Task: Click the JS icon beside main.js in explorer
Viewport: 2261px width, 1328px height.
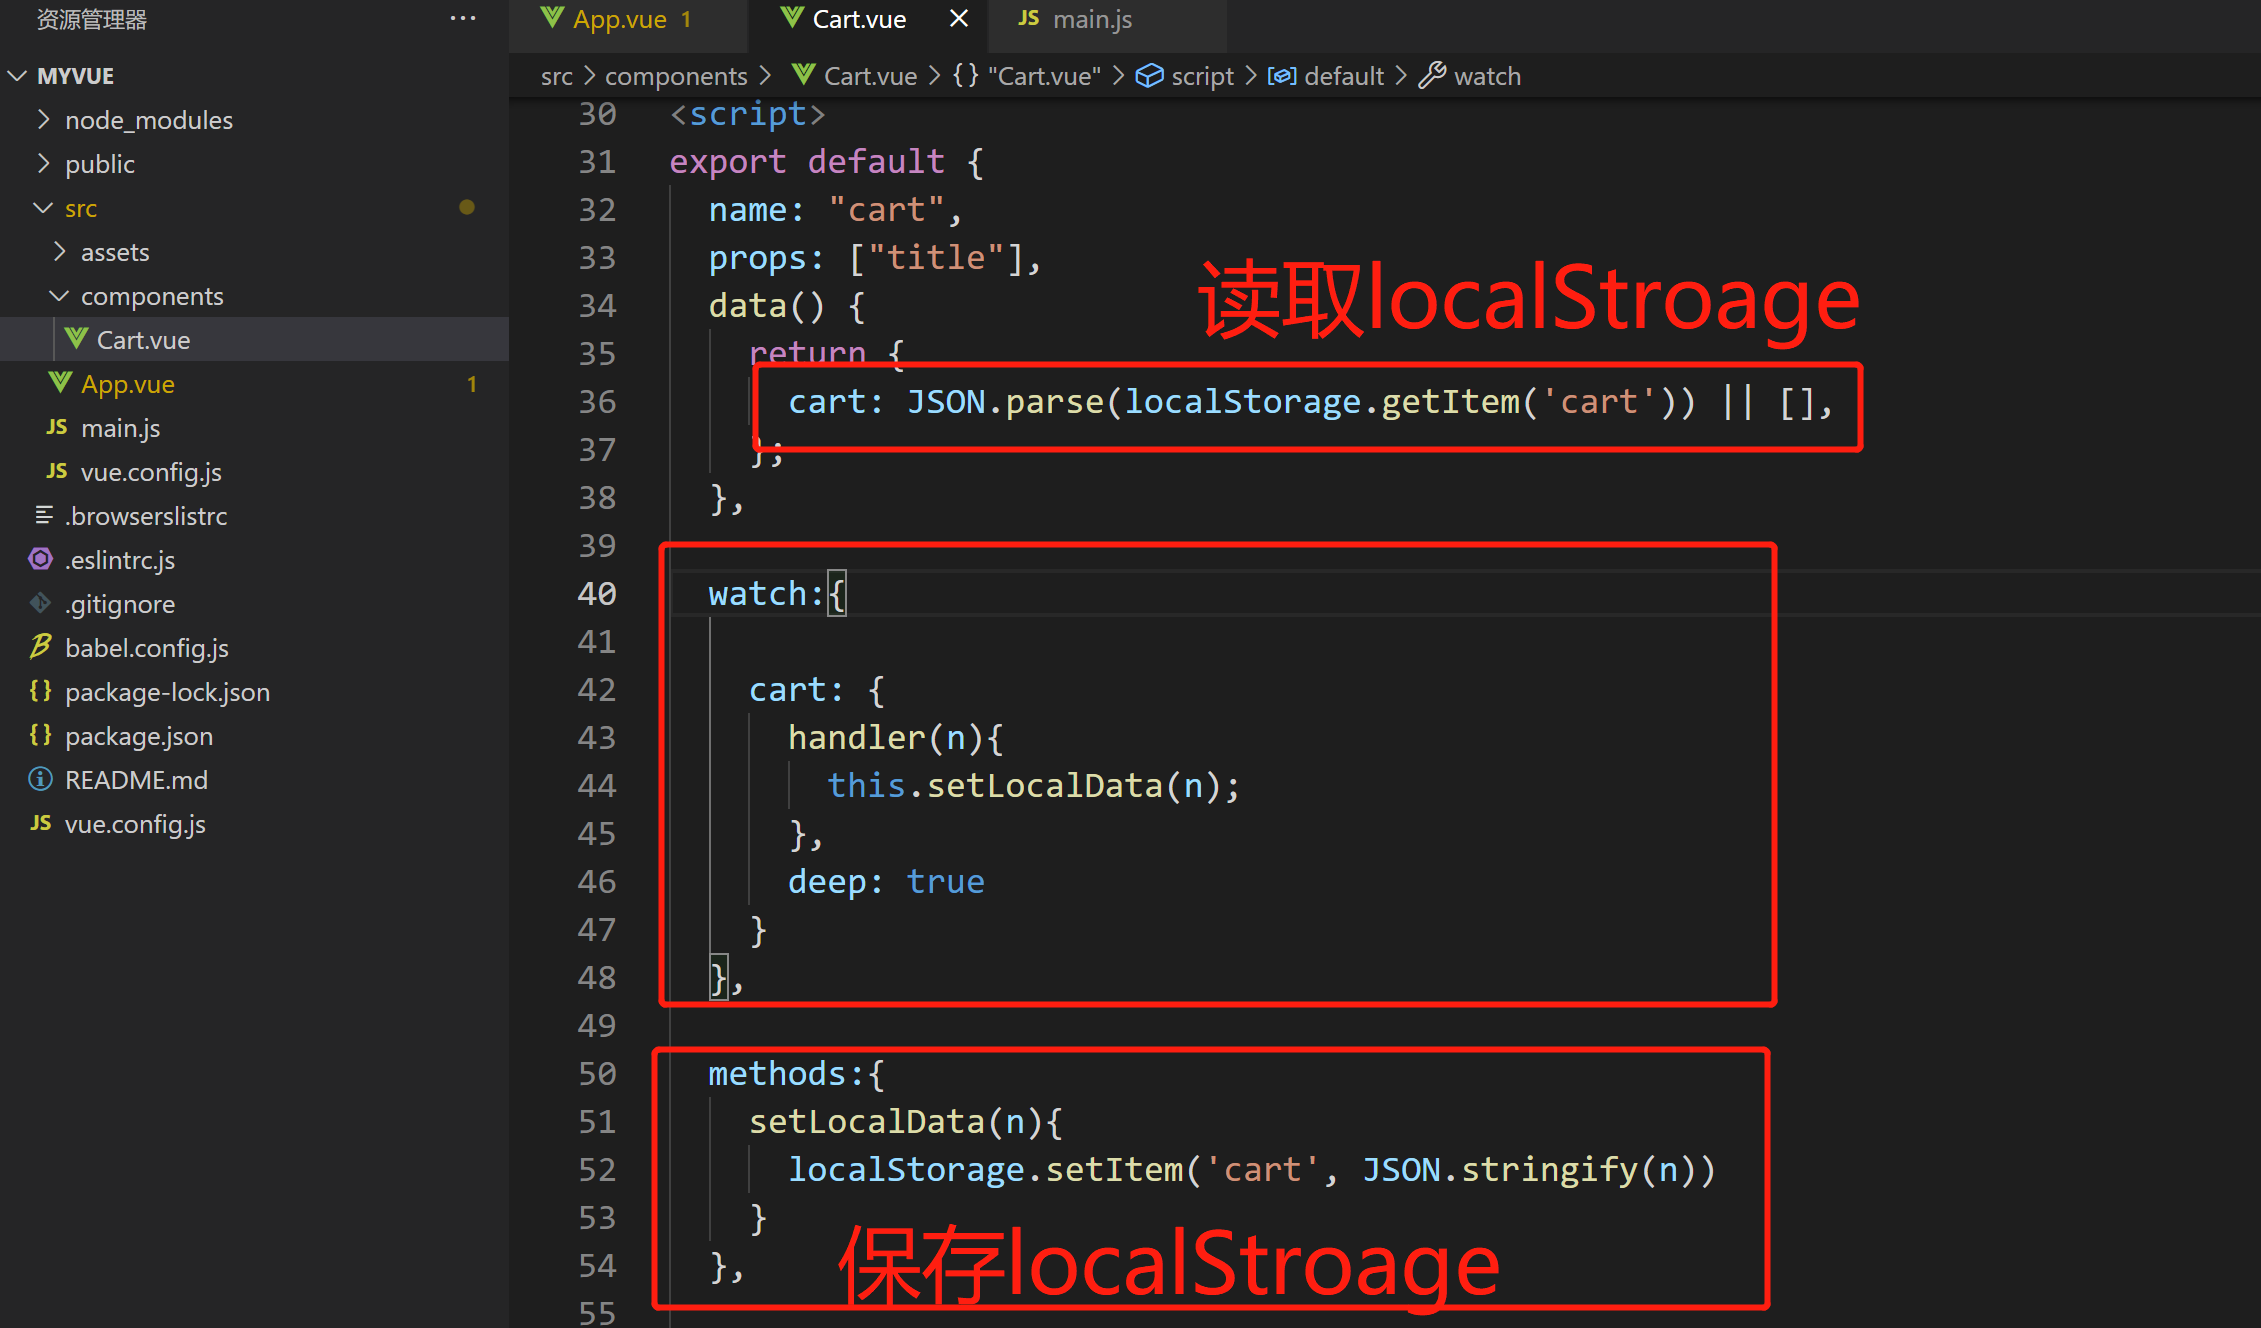Action: coord(57,427)
